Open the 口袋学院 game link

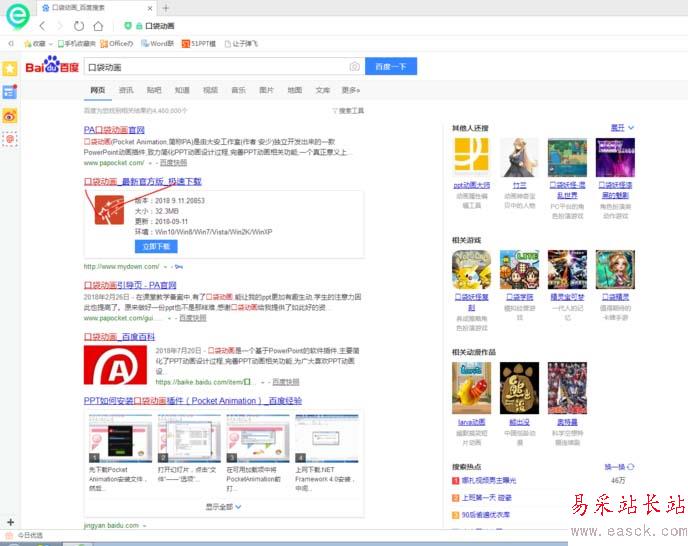tap(520, 297)
